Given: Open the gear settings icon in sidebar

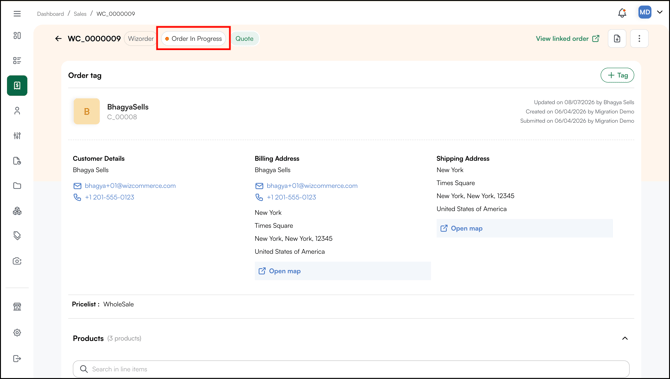Looking at the screenshot, I should tap(17, 332).
